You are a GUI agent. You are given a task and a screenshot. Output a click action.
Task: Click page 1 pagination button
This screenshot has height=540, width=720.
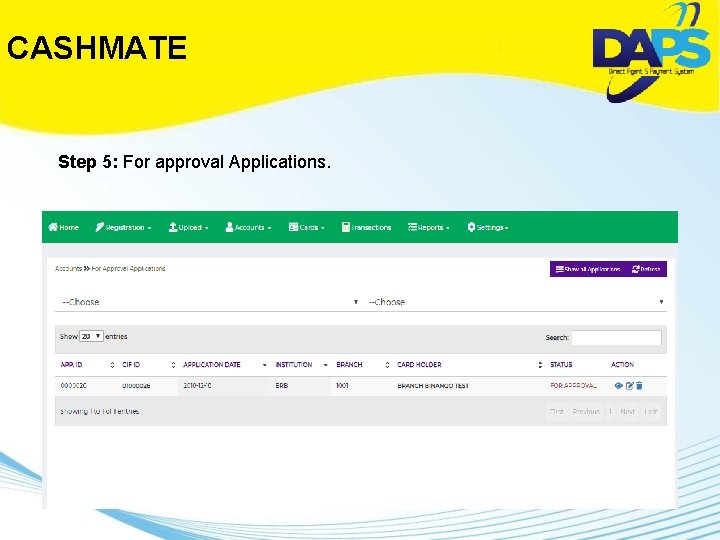pyautogui.click(x=610, y=411)
